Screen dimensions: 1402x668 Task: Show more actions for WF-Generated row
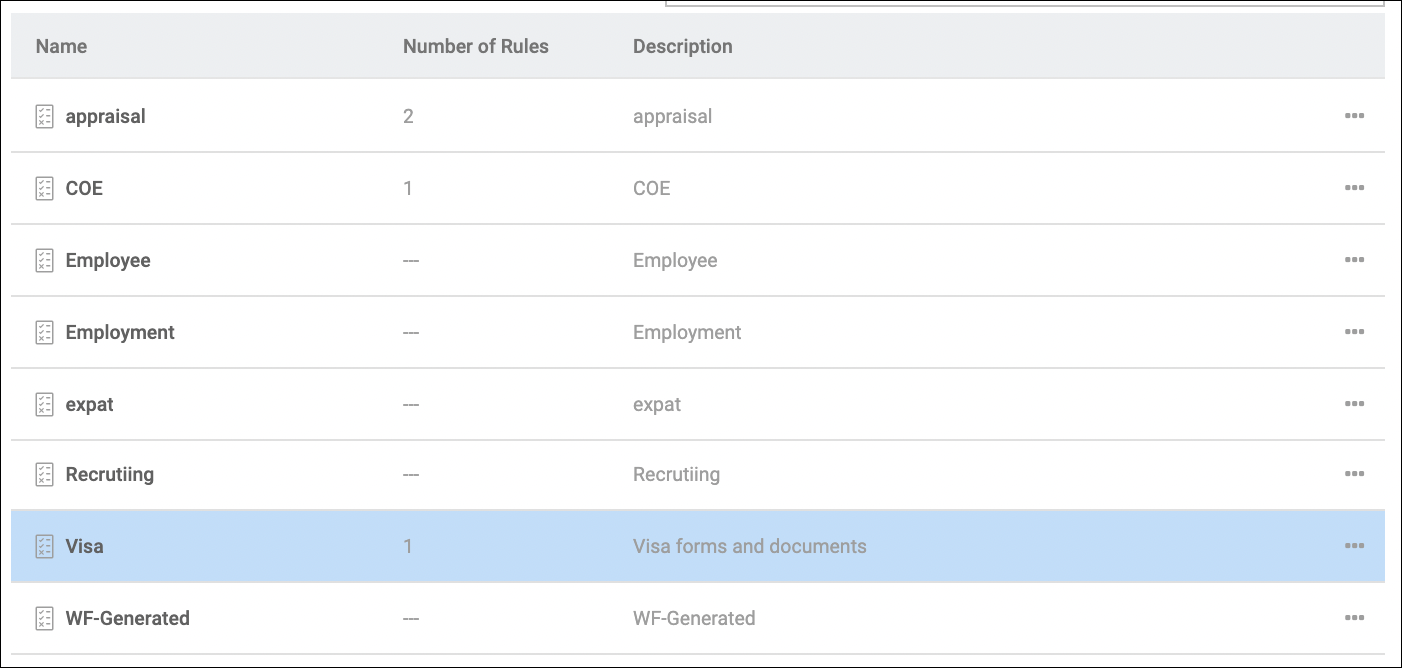[1354, 618]
